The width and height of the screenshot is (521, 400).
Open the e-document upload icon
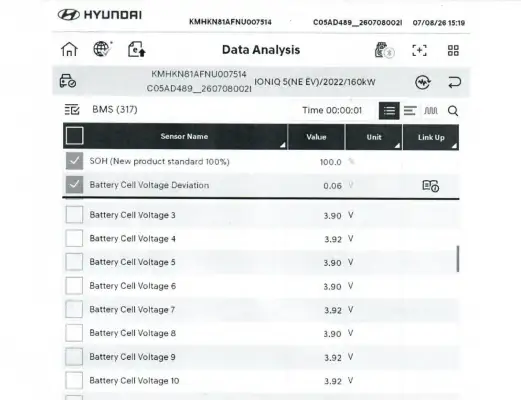pyautogui.click(x=137, y=49)
